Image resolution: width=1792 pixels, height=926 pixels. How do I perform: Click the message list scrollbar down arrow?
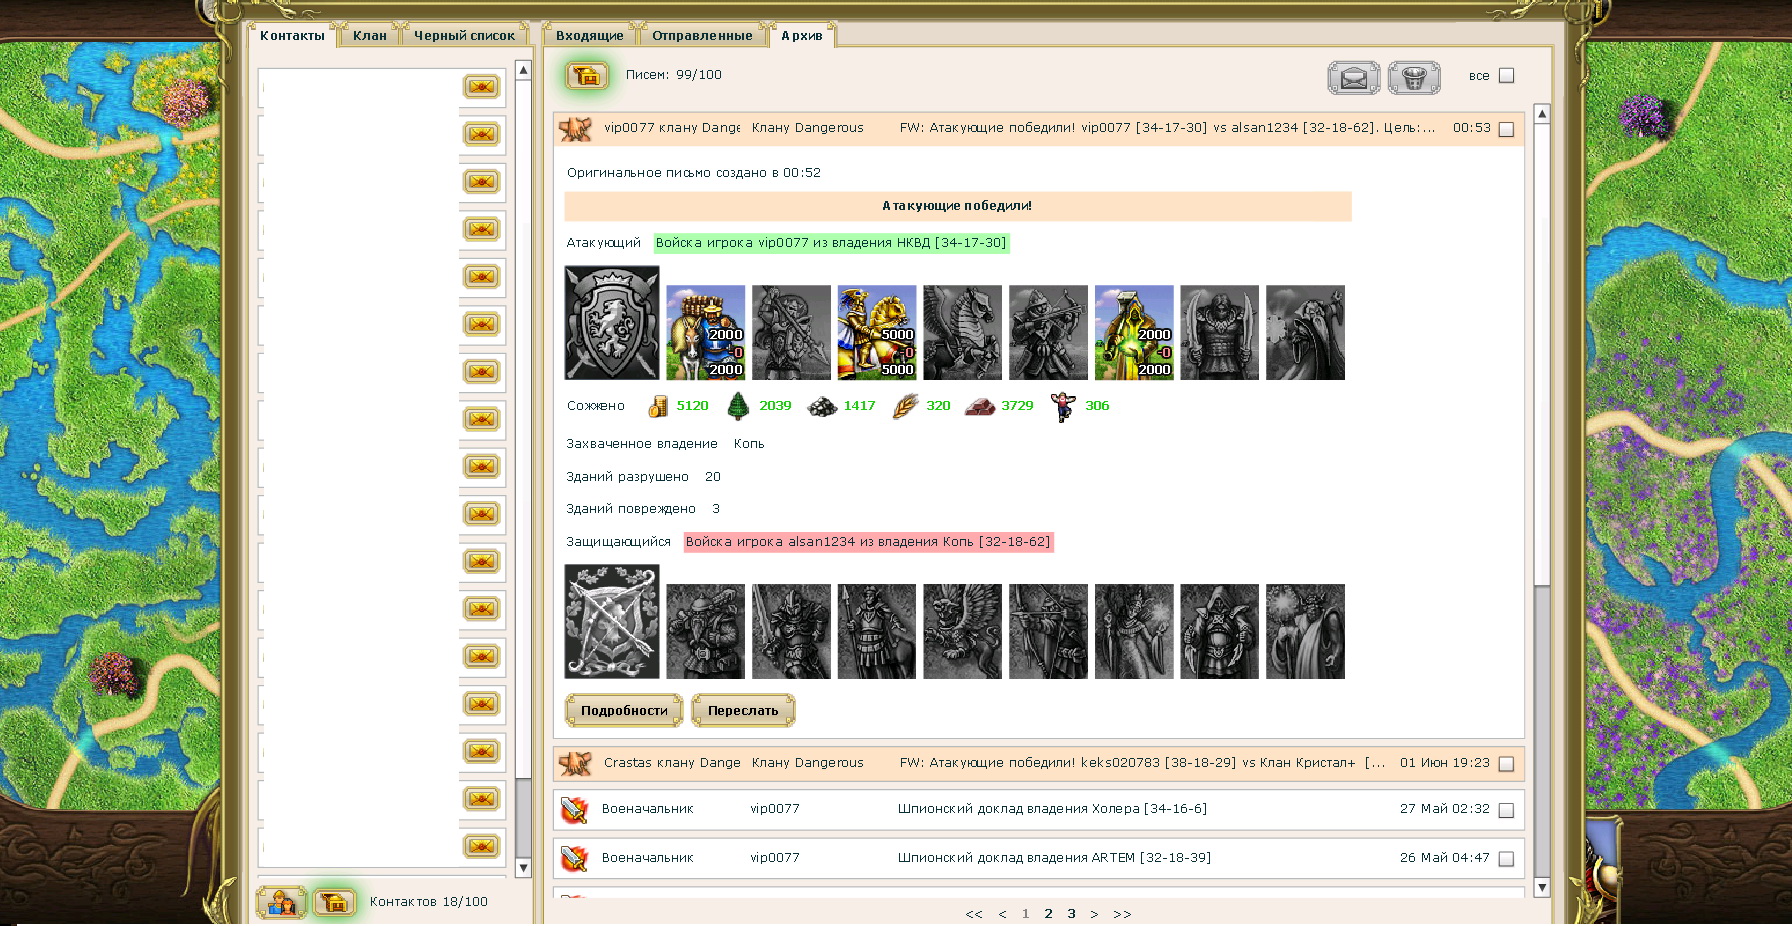1542,887
